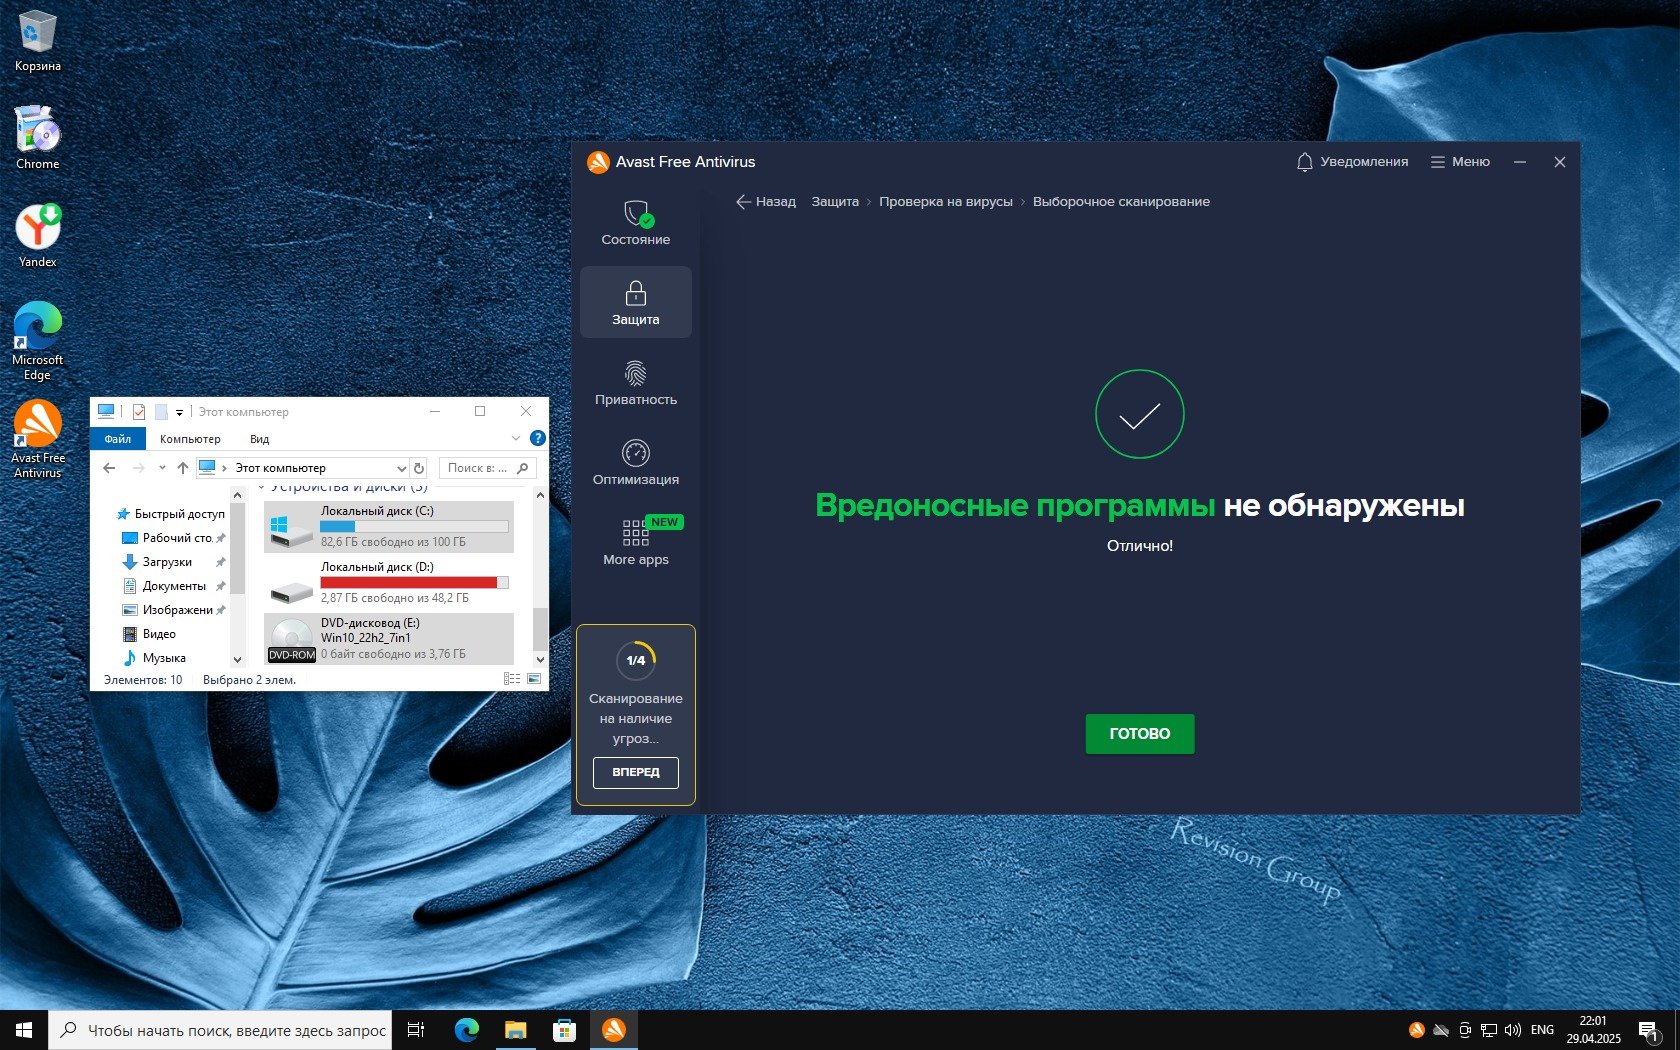Select the Chrome desktop icon

pos(38,138)
